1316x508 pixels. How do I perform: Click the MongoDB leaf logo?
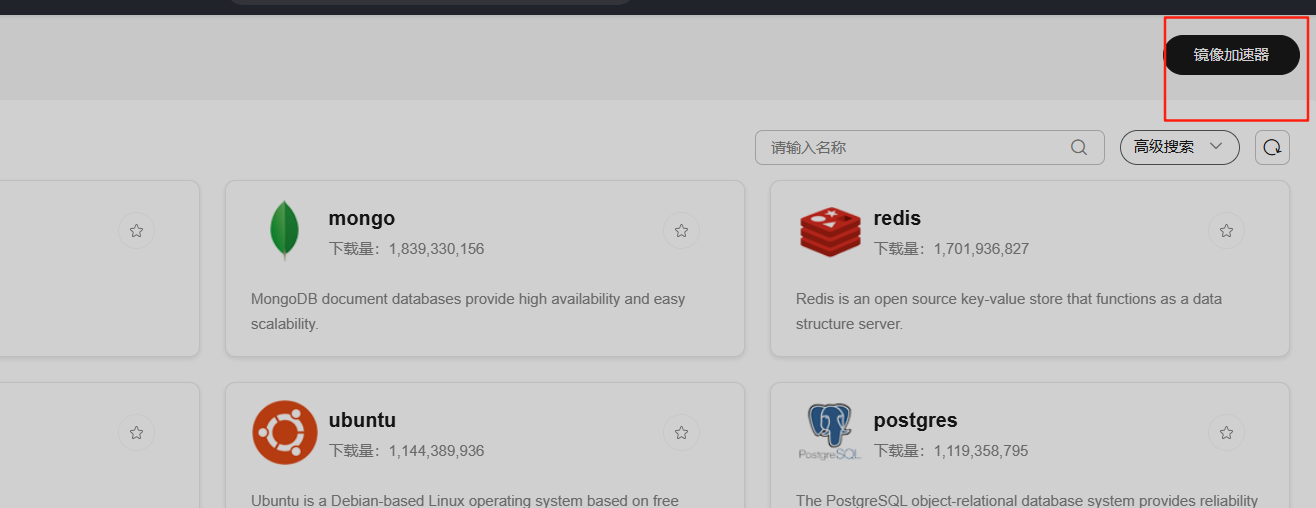pos(285,231)
